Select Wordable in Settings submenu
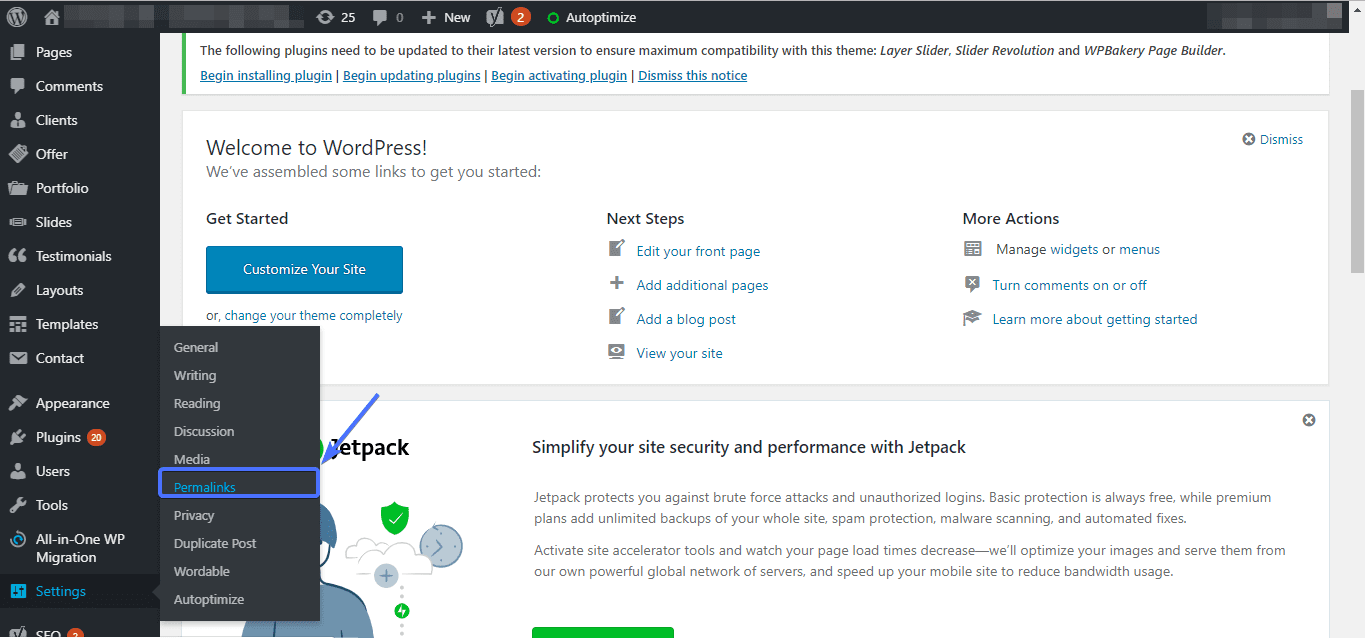Screen dimensions: 1365x638 coord(202,571)
